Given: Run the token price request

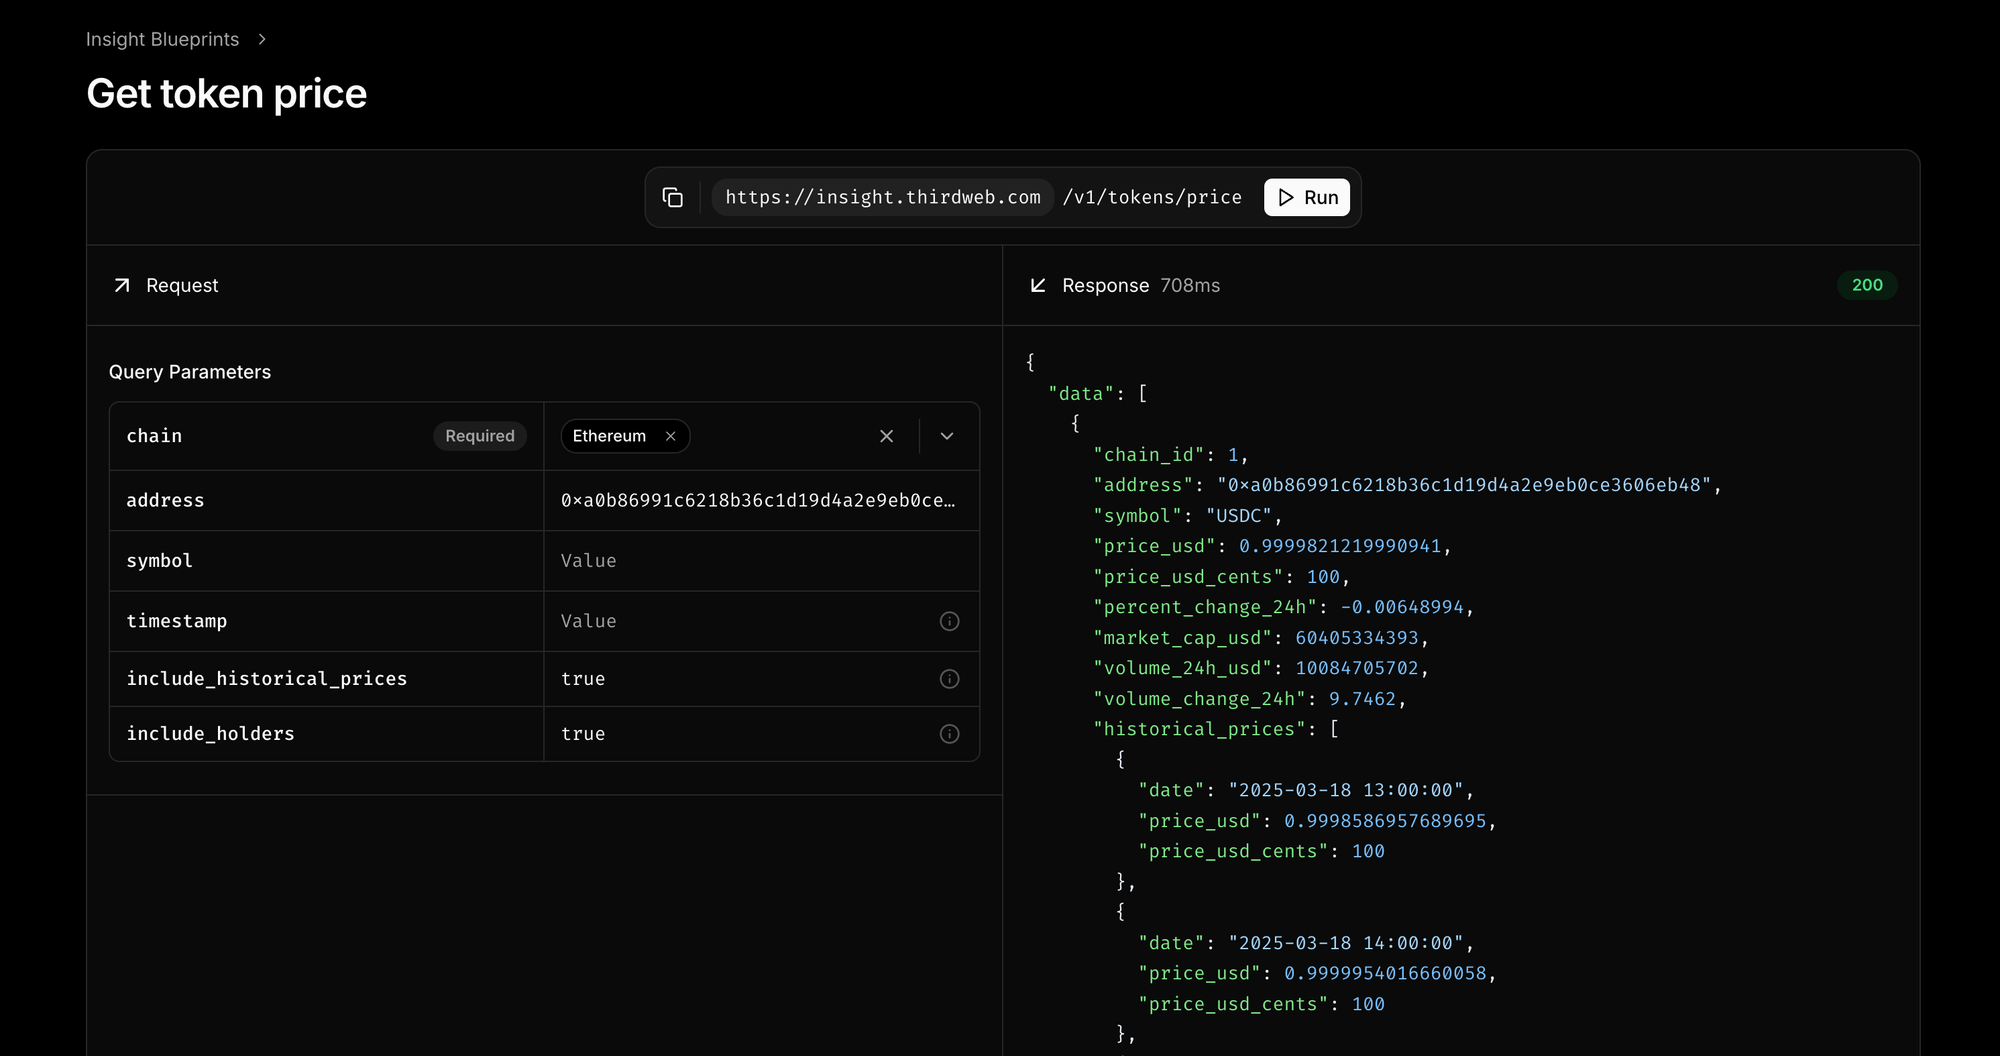Looking at the screenshot, I should click(x=1307, y=198).
